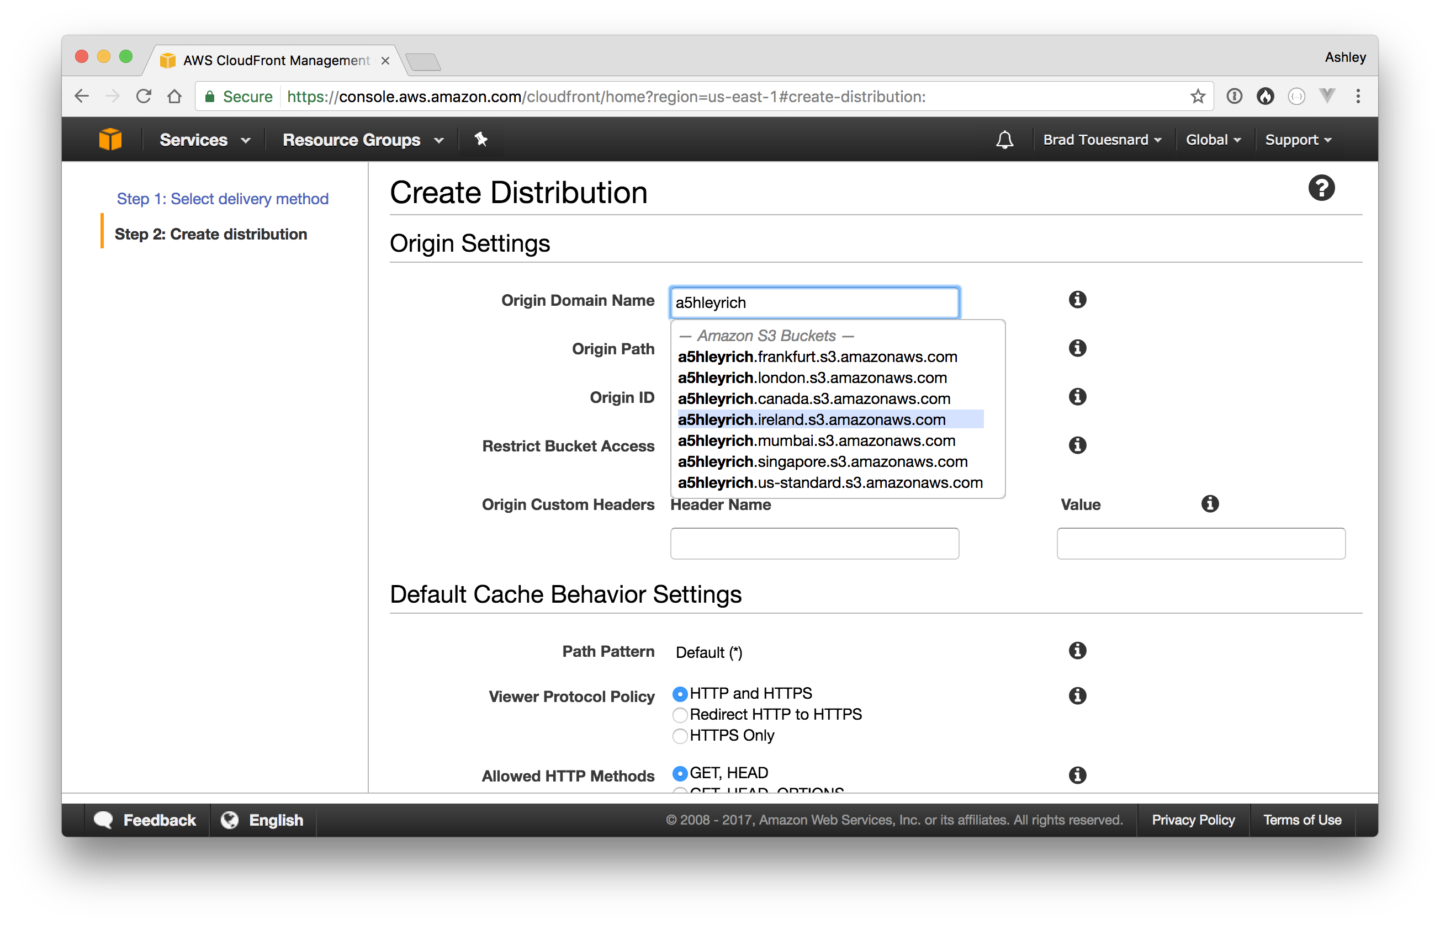
Task: Click info icon for Viewer Protocol Policy
Action: [1077, 696]
